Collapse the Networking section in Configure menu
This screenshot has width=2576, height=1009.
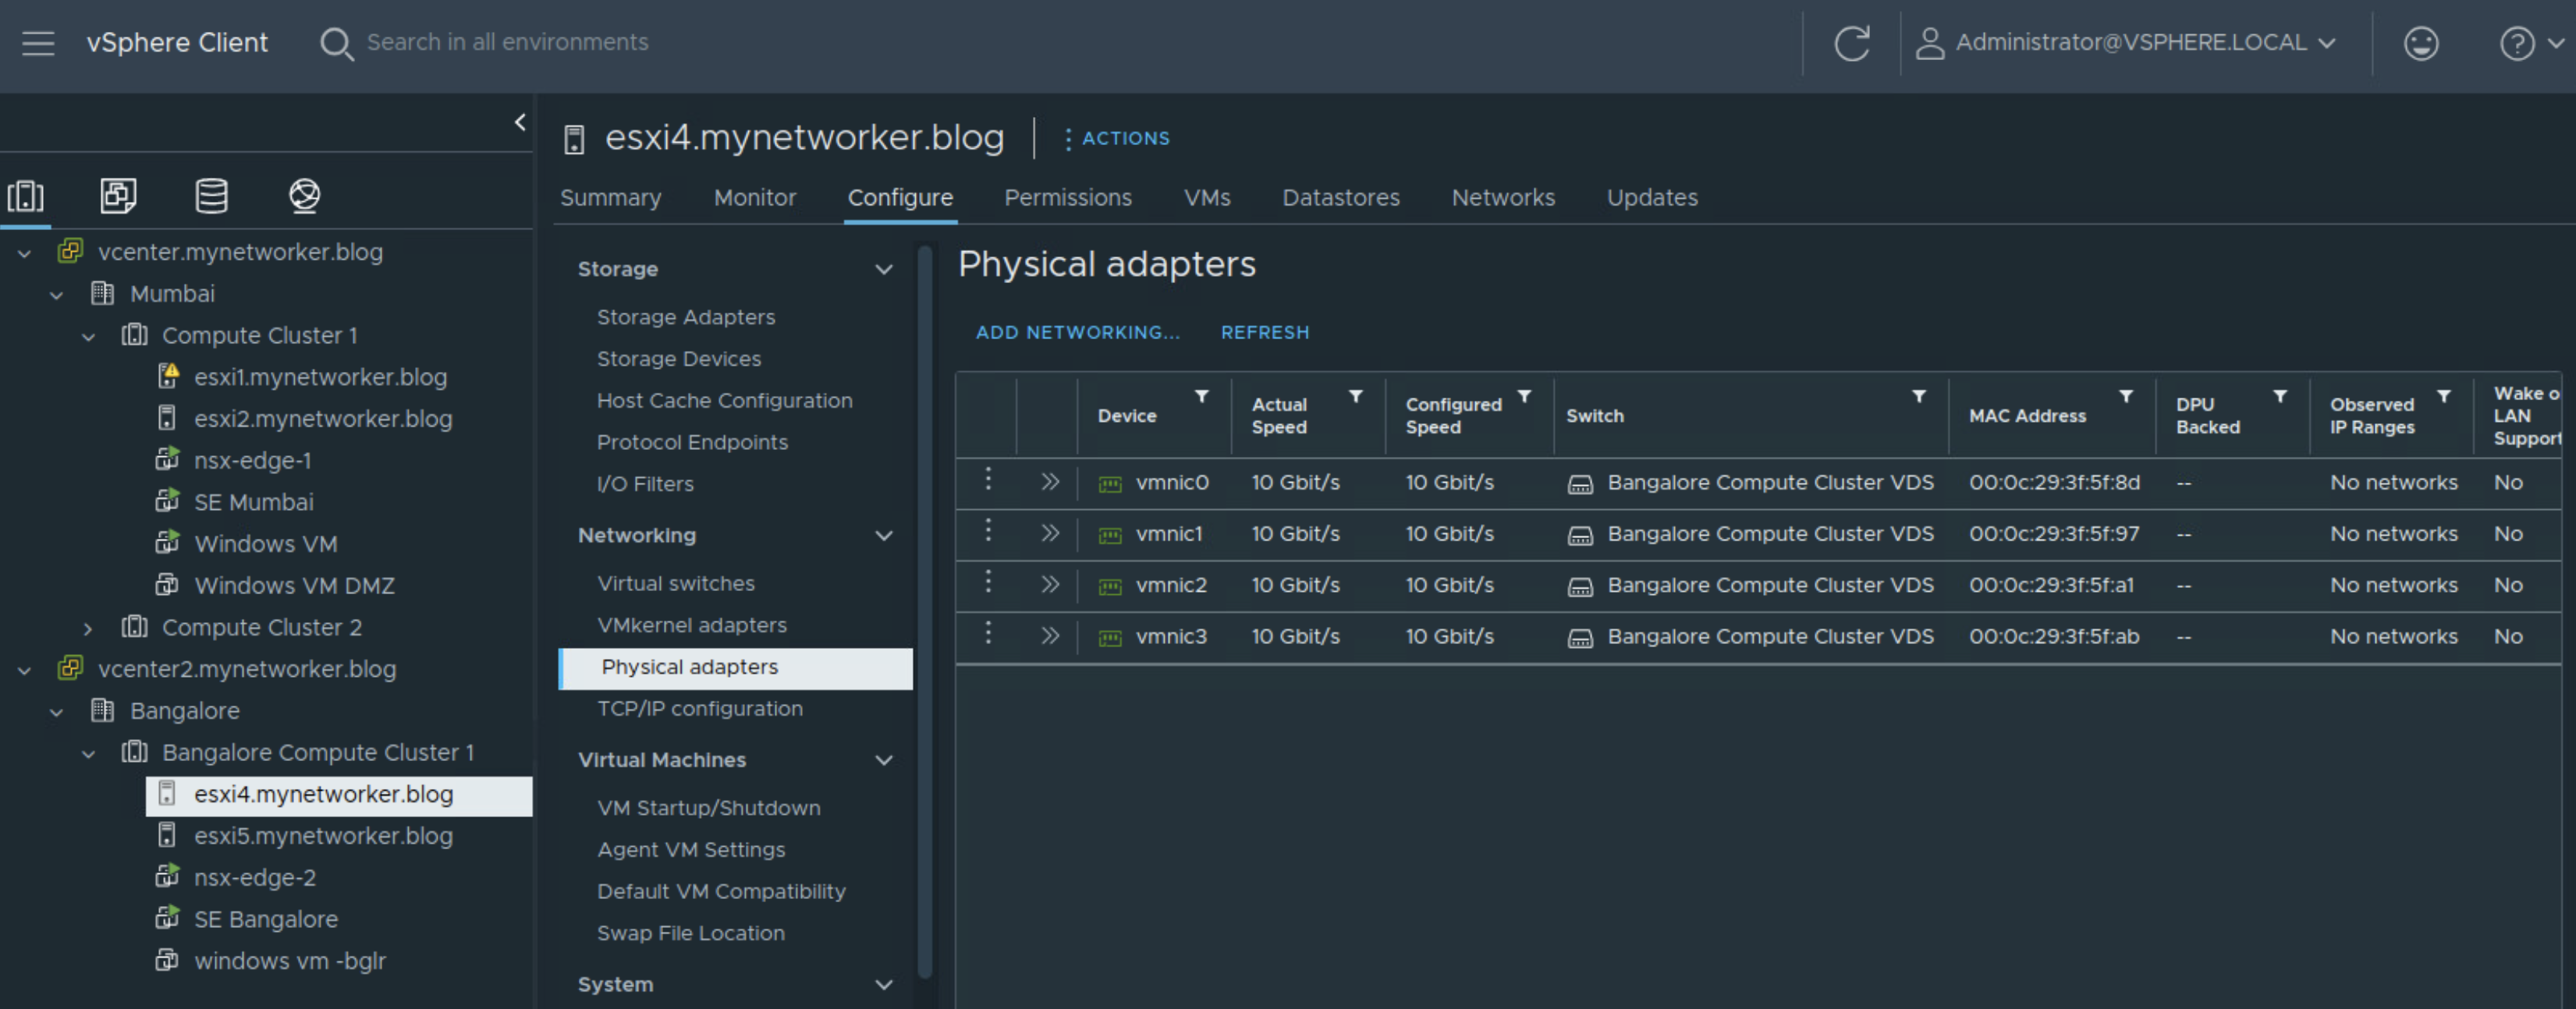884,535
